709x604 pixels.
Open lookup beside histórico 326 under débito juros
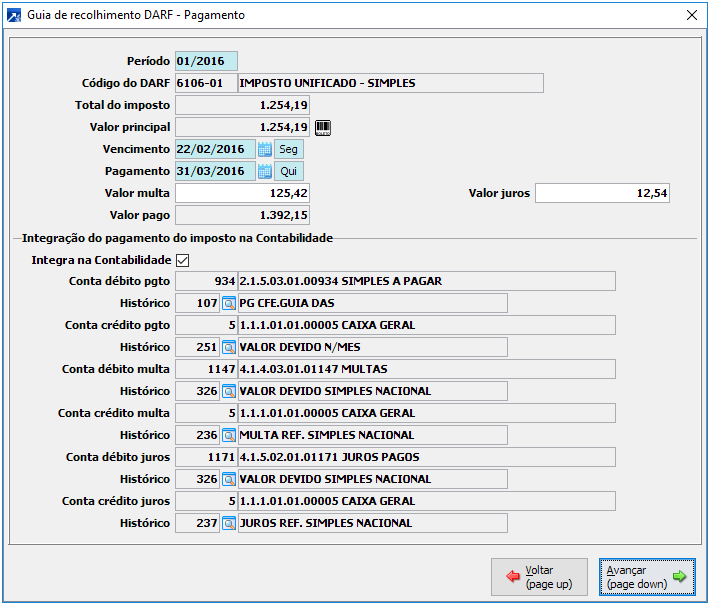[229, 479]
